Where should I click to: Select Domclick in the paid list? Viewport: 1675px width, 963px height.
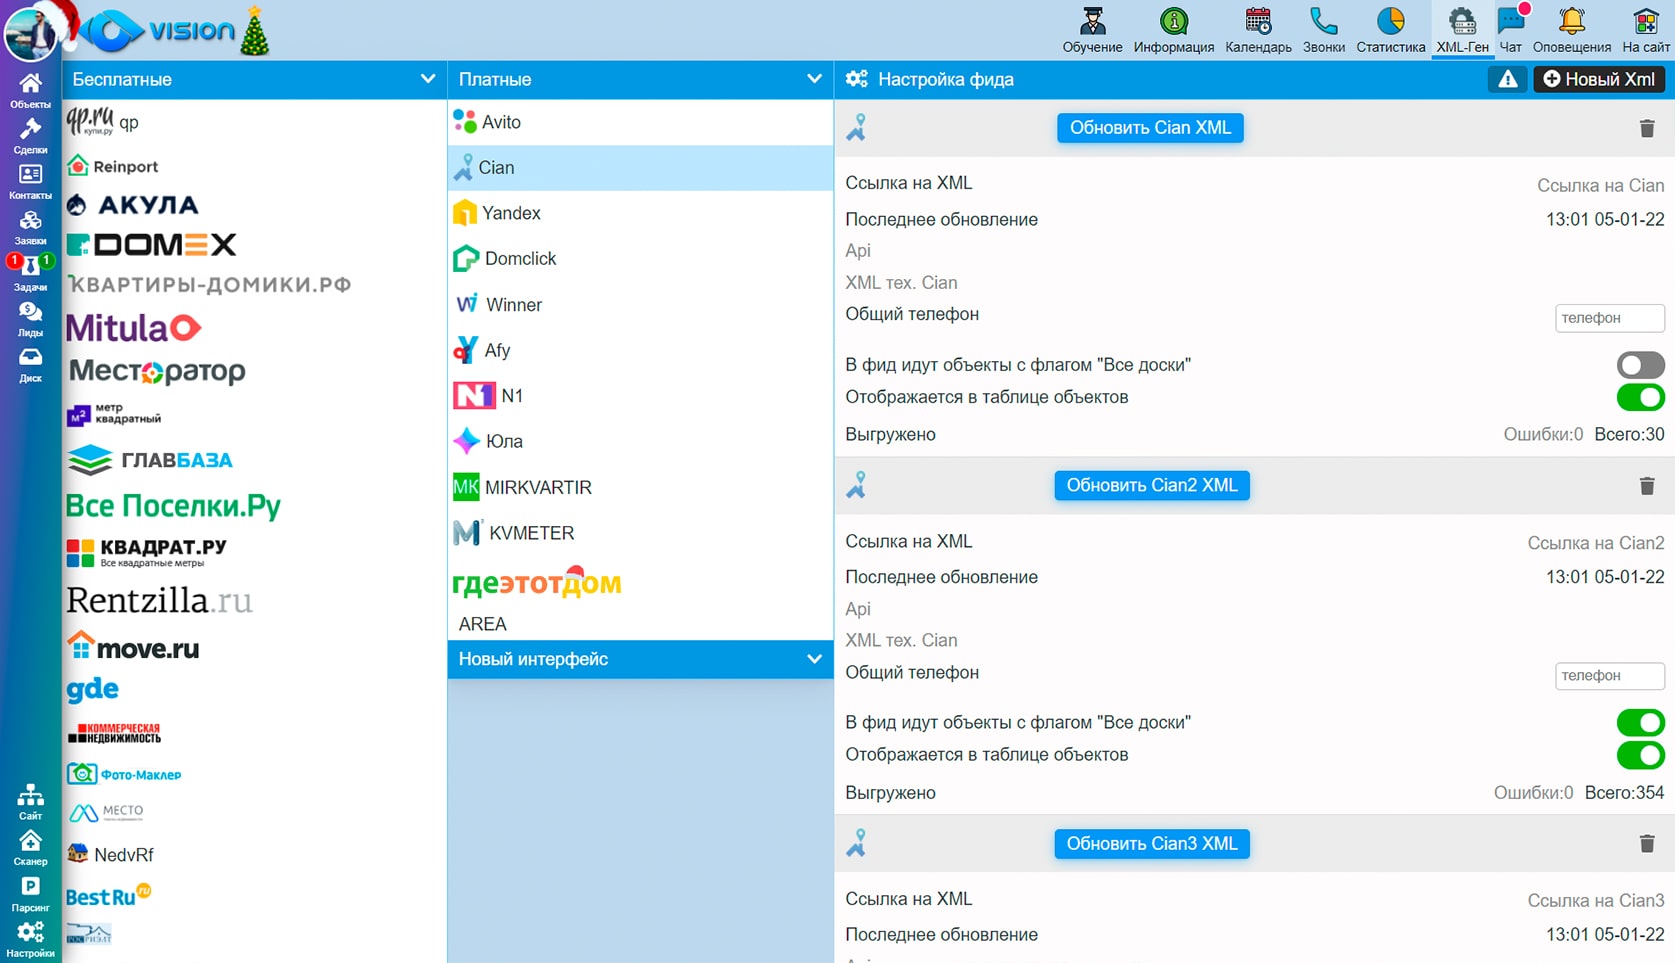pos(520,259)
